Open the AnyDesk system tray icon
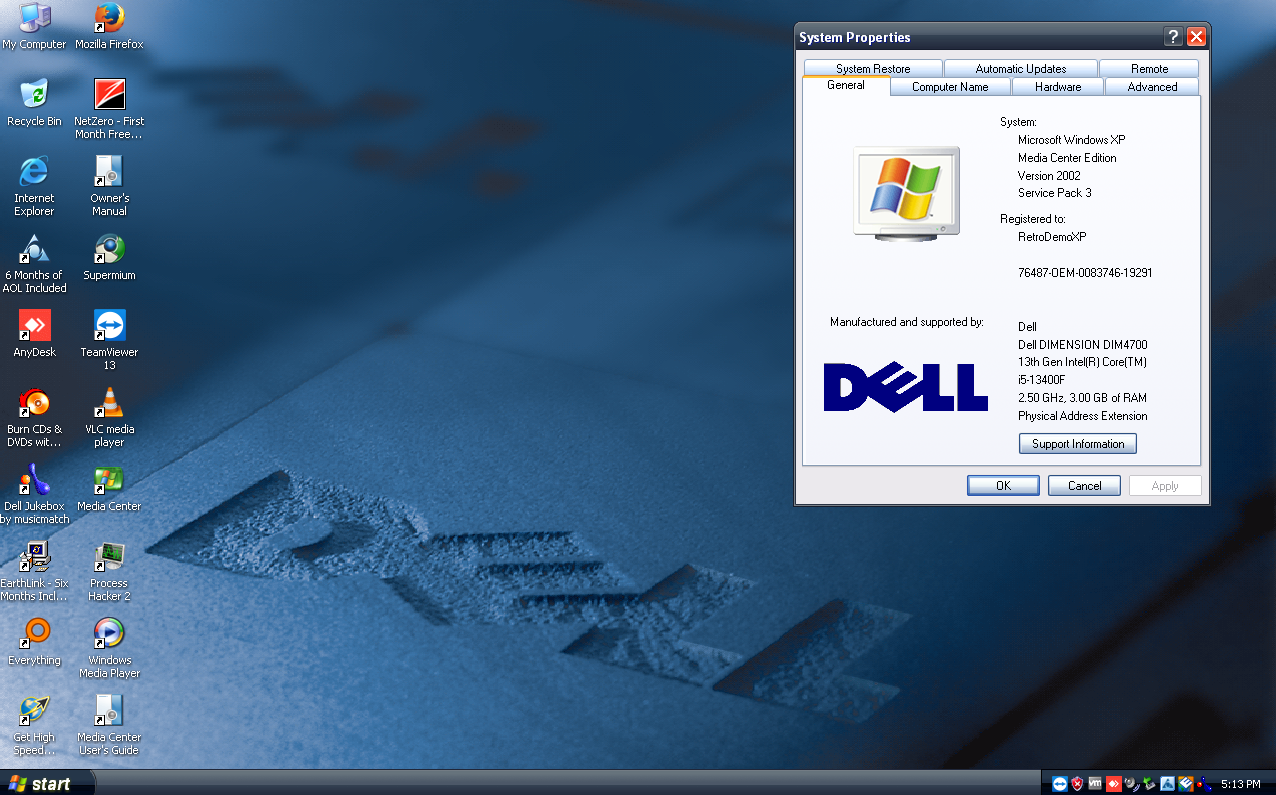This screenshot has height=795, width=1276. (1113, 783)
